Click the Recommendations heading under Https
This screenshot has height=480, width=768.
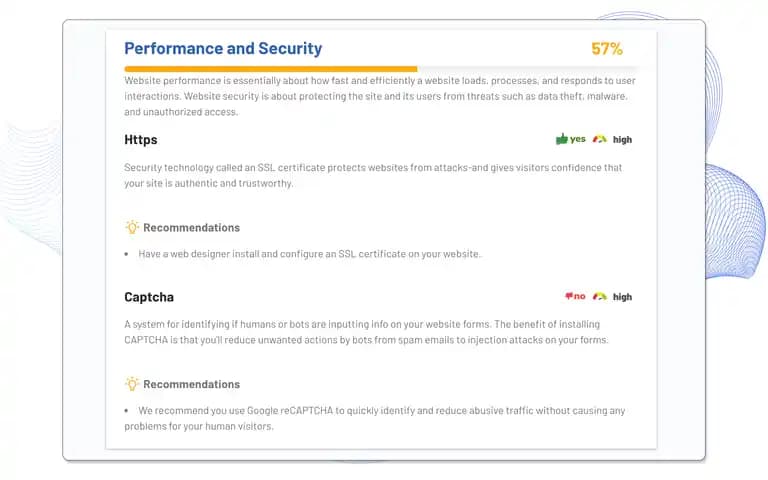[192, 228]
